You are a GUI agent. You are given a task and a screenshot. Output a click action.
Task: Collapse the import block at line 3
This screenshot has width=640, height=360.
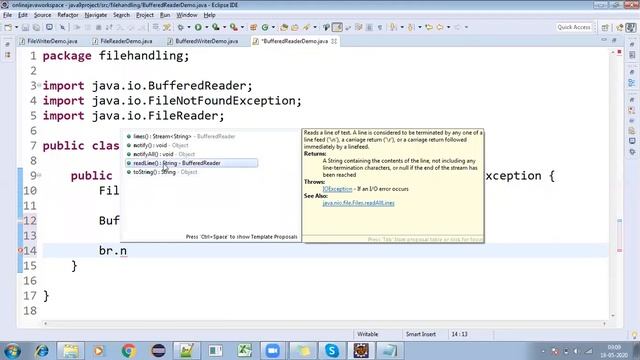[39, 85]
